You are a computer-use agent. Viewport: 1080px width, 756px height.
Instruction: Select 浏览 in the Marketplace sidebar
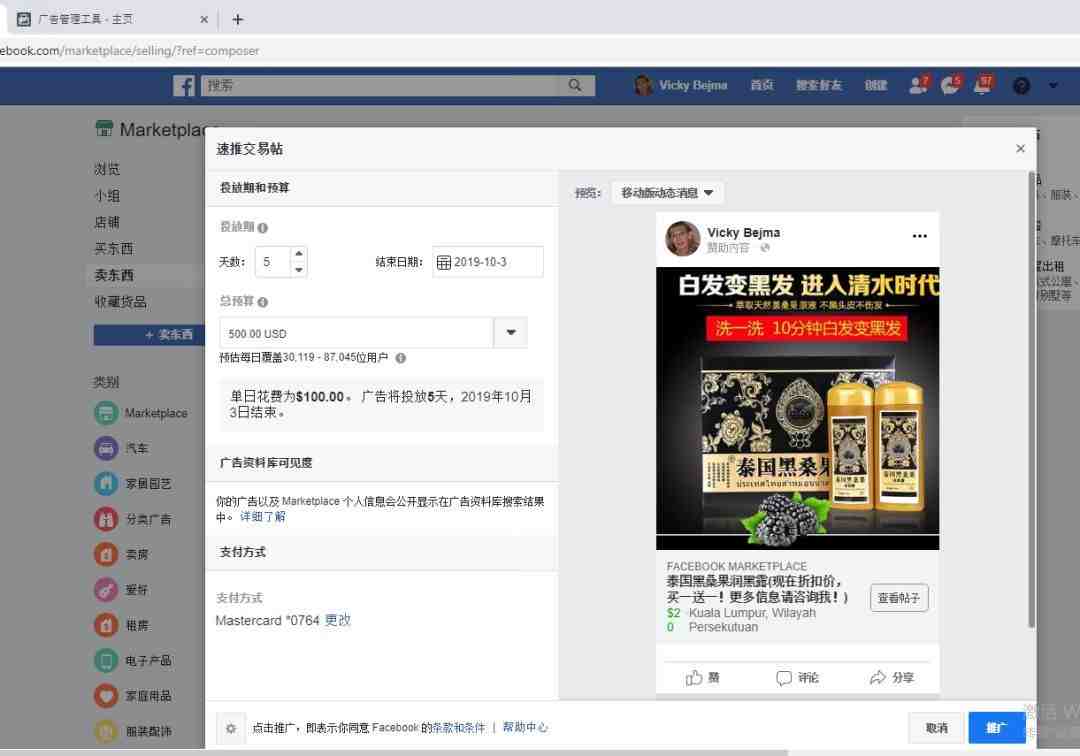pyautogui.click(x=107, y=169)
